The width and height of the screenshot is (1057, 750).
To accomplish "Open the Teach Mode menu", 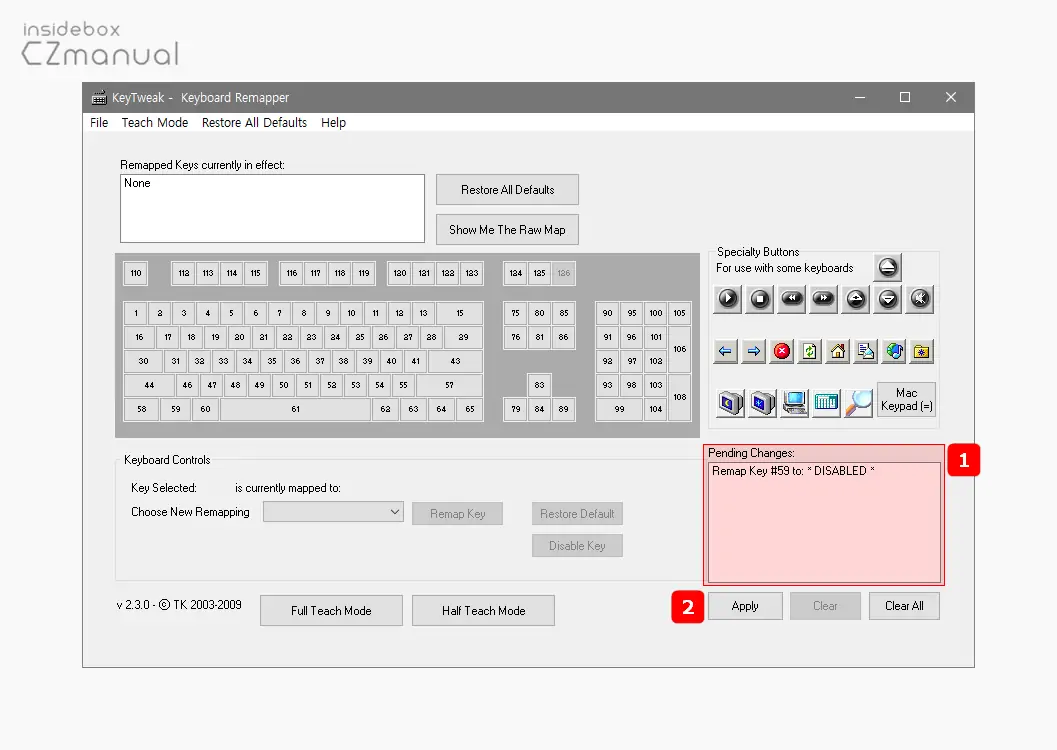I will click(x=155, y=123).
